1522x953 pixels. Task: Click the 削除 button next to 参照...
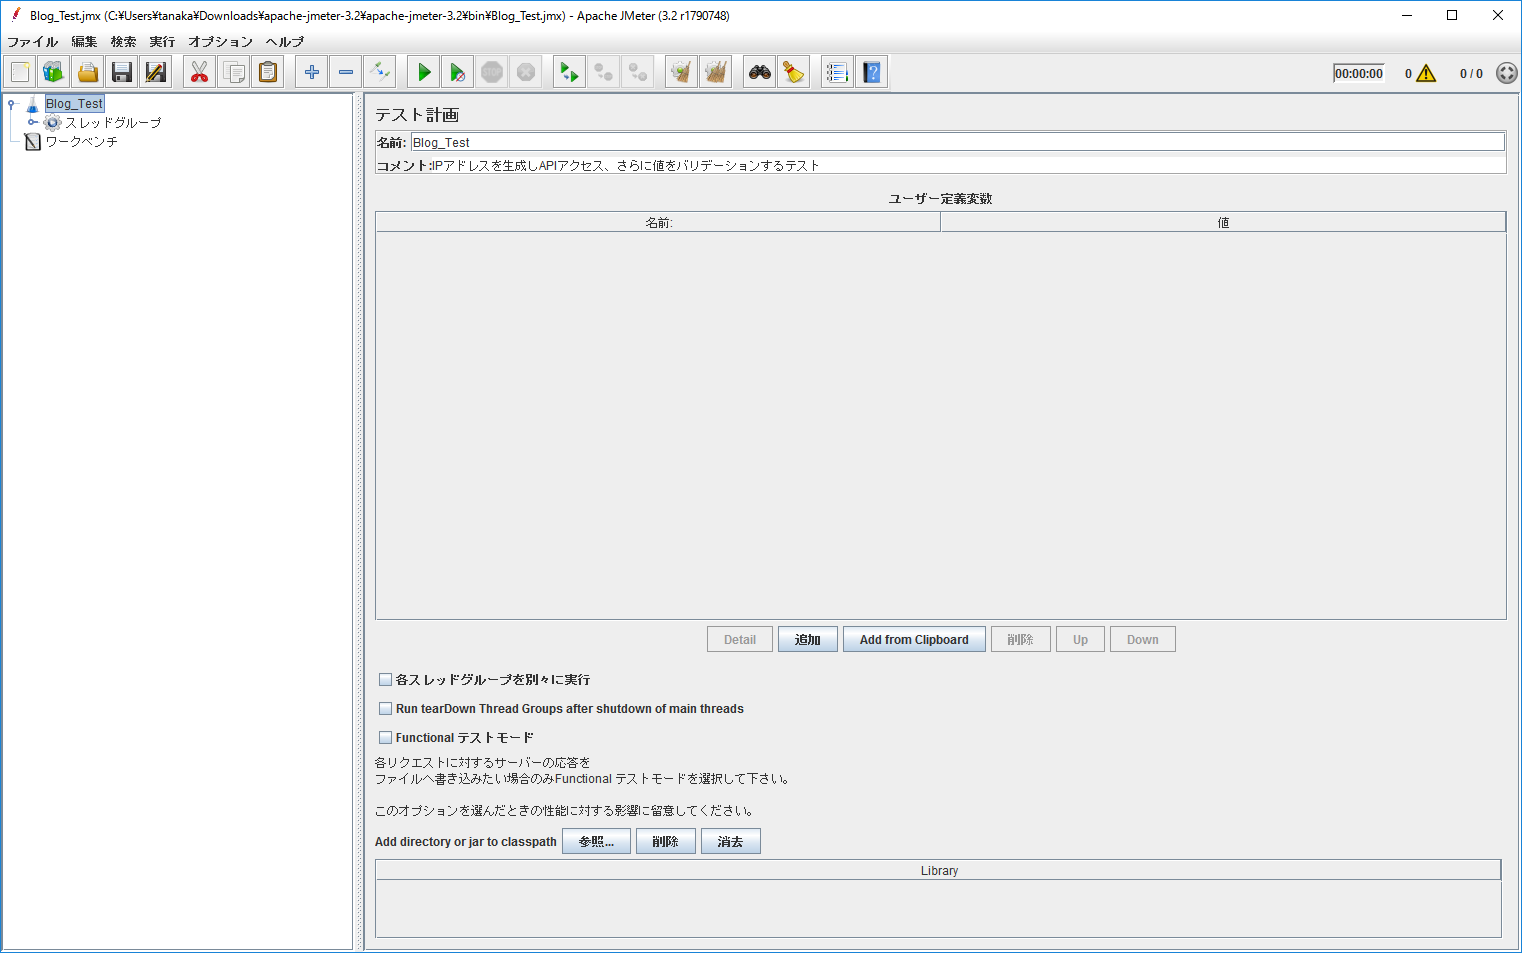(x=666, y=842)
